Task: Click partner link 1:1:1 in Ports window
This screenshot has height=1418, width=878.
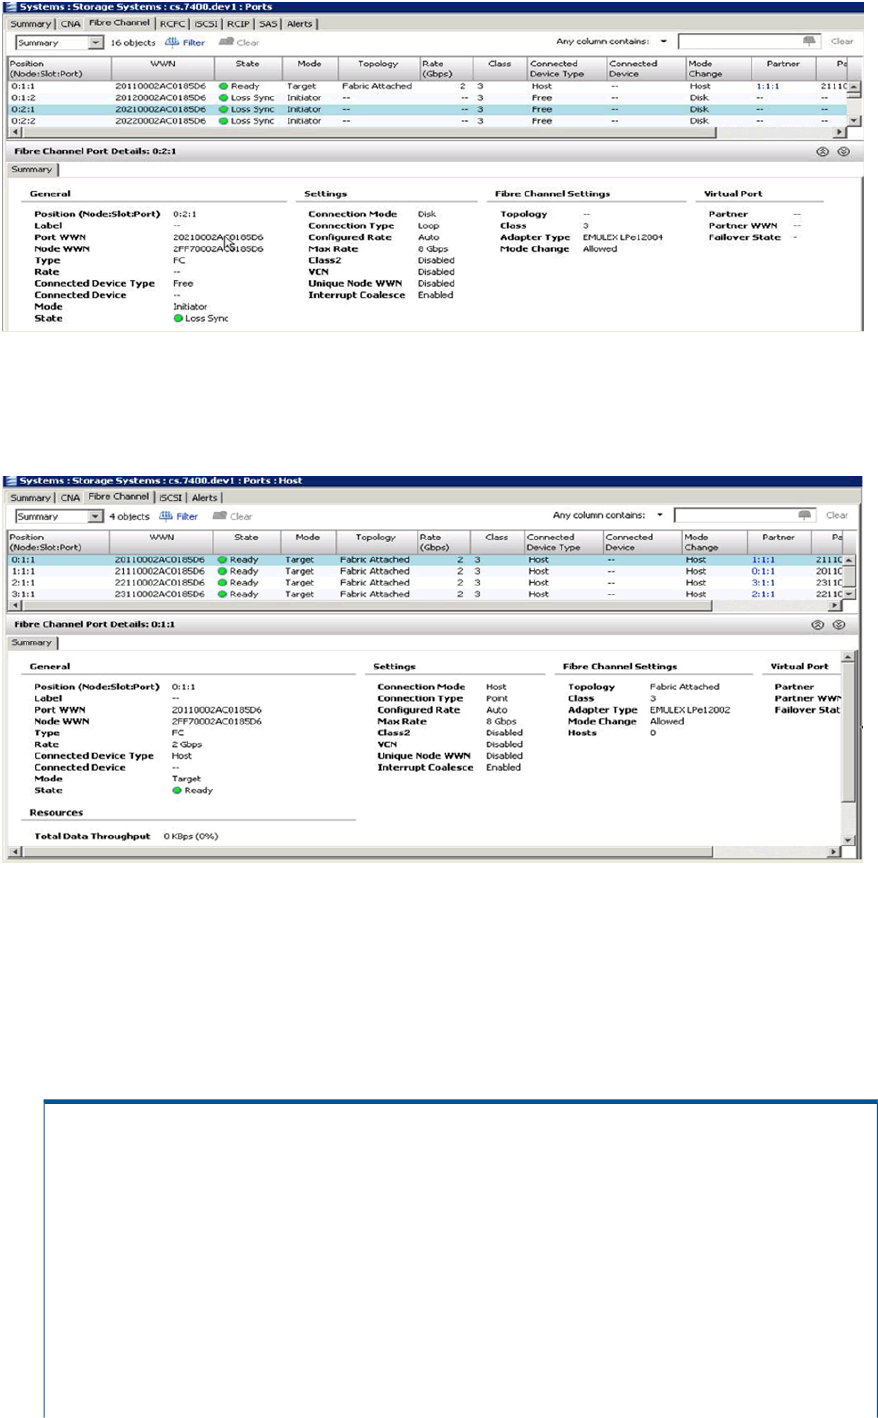Action: pos(767,87)
